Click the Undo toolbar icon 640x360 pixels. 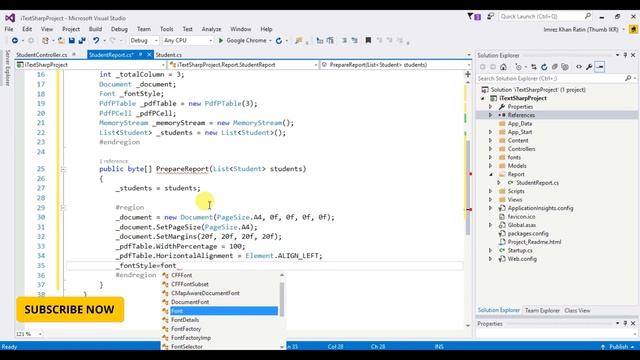(96, 40)
